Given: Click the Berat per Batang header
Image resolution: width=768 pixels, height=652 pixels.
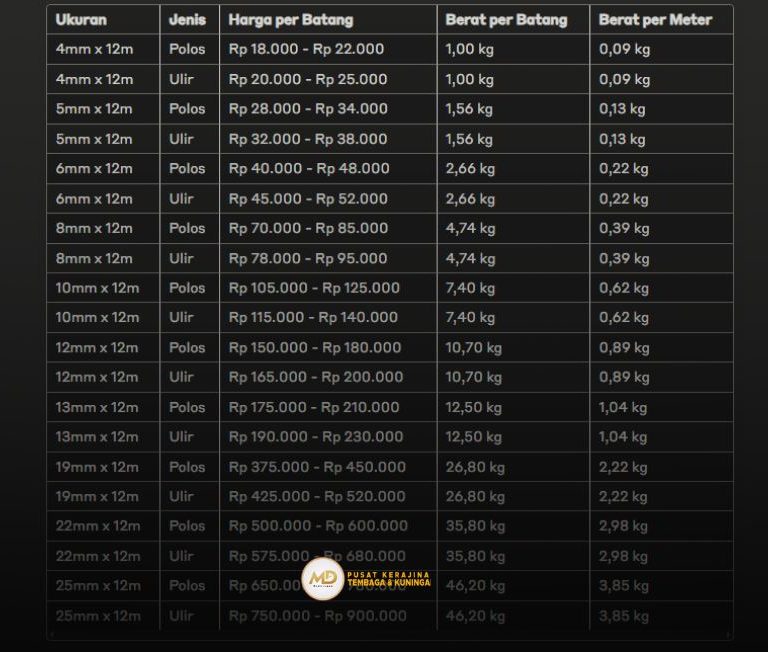Looking at the screenshot, I should [506, 20].
